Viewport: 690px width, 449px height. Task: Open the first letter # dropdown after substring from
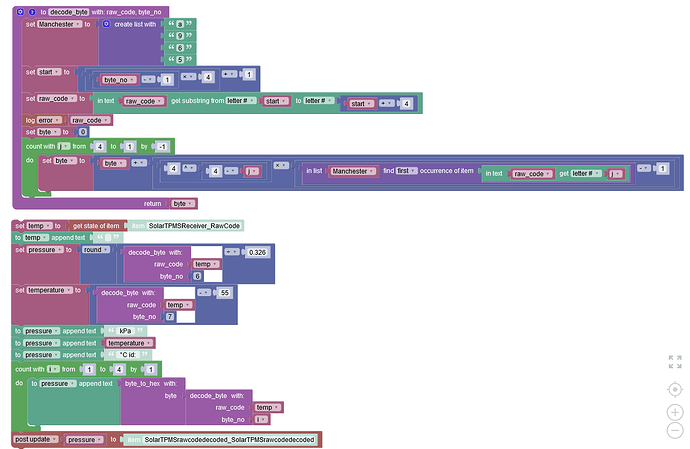(241, 101)
